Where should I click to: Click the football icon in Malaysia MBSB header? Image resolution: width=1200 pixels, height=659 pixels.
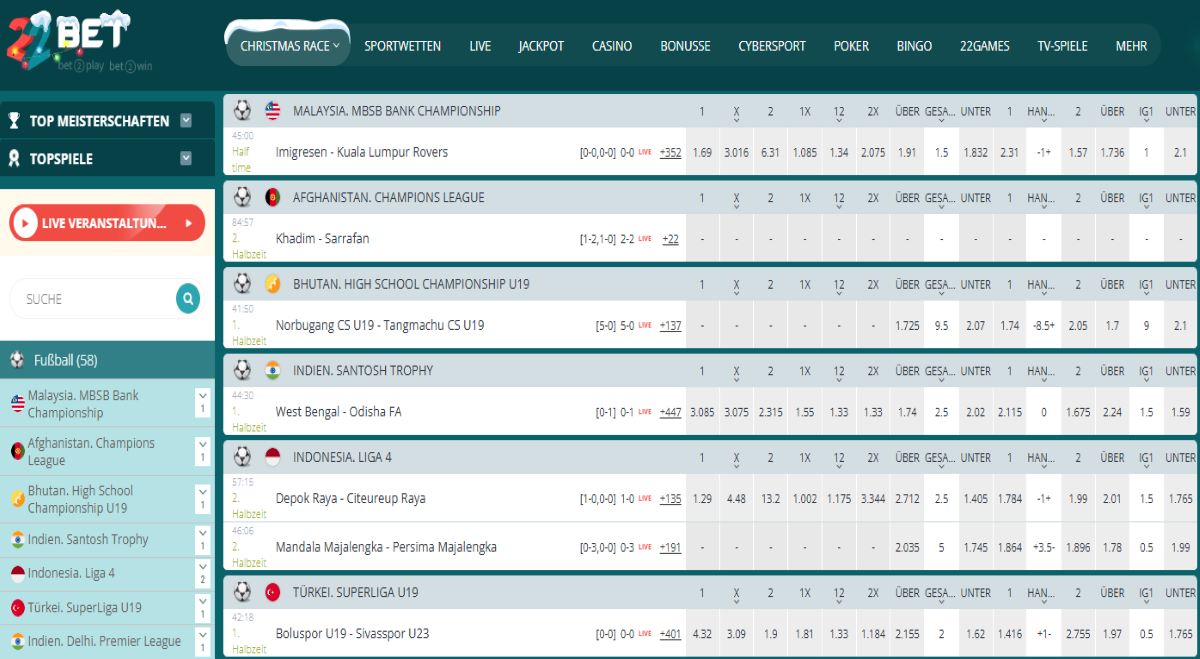(242, 110)
